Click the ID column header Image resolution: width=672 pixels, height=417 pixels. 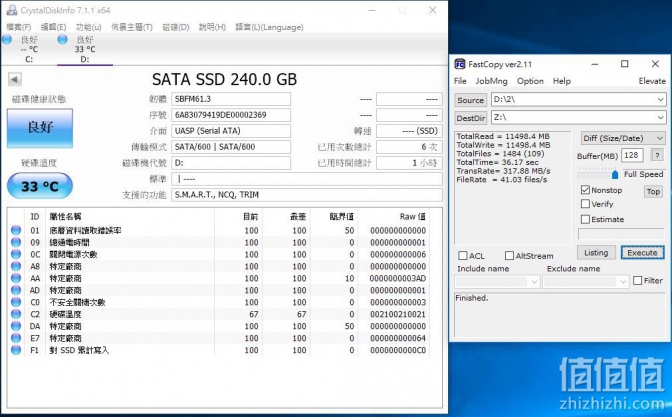tap(34, 217)
